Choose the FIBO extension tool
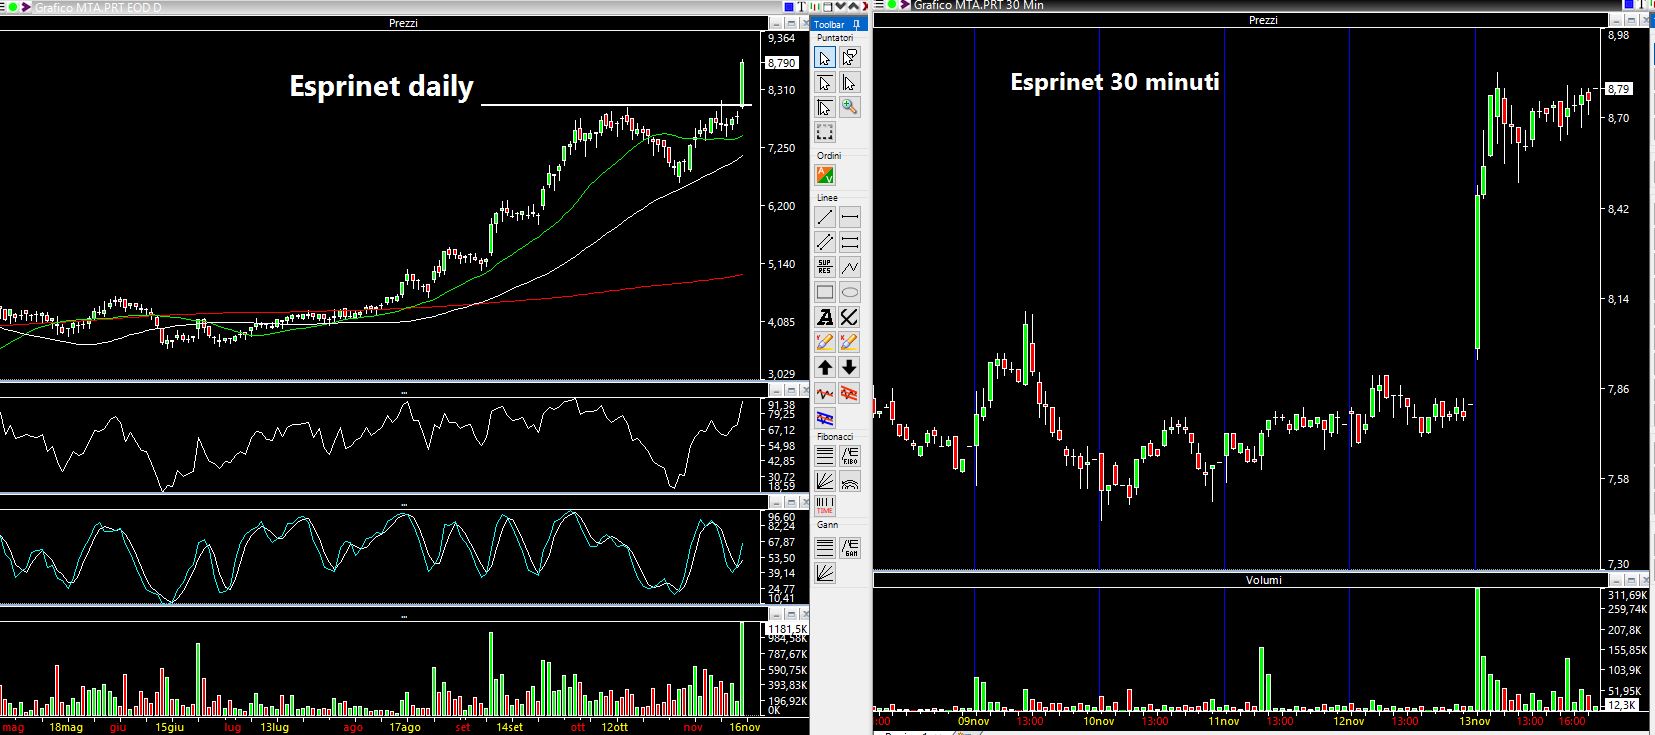 point(849,456)
